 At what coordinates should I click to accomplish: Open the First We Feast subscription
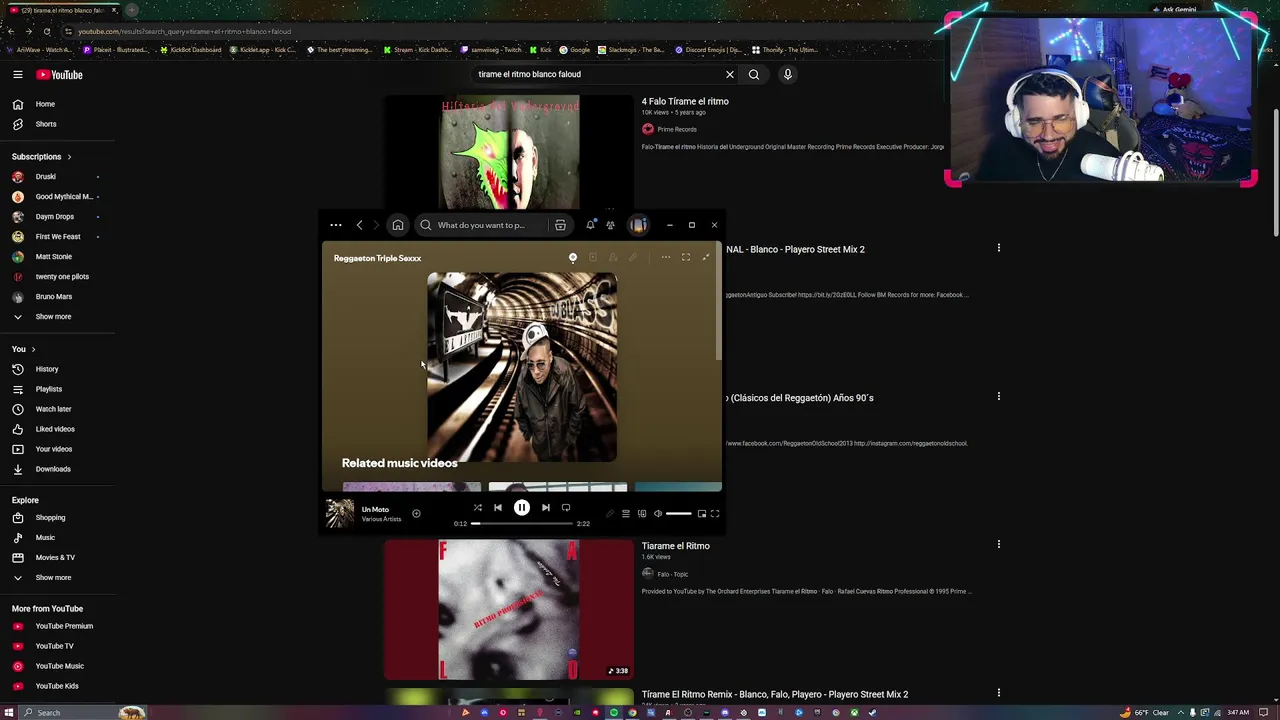pyautogui.click(x=57, y=237)
